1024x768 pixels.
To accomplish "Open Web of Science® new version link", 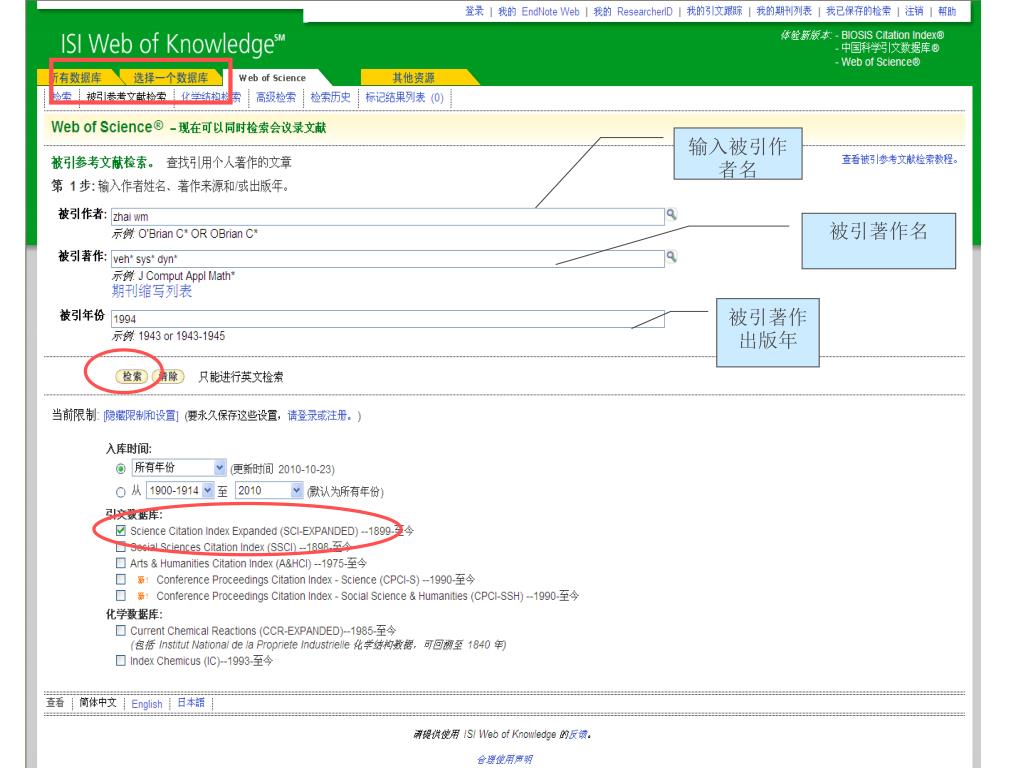I will (880, 62).
